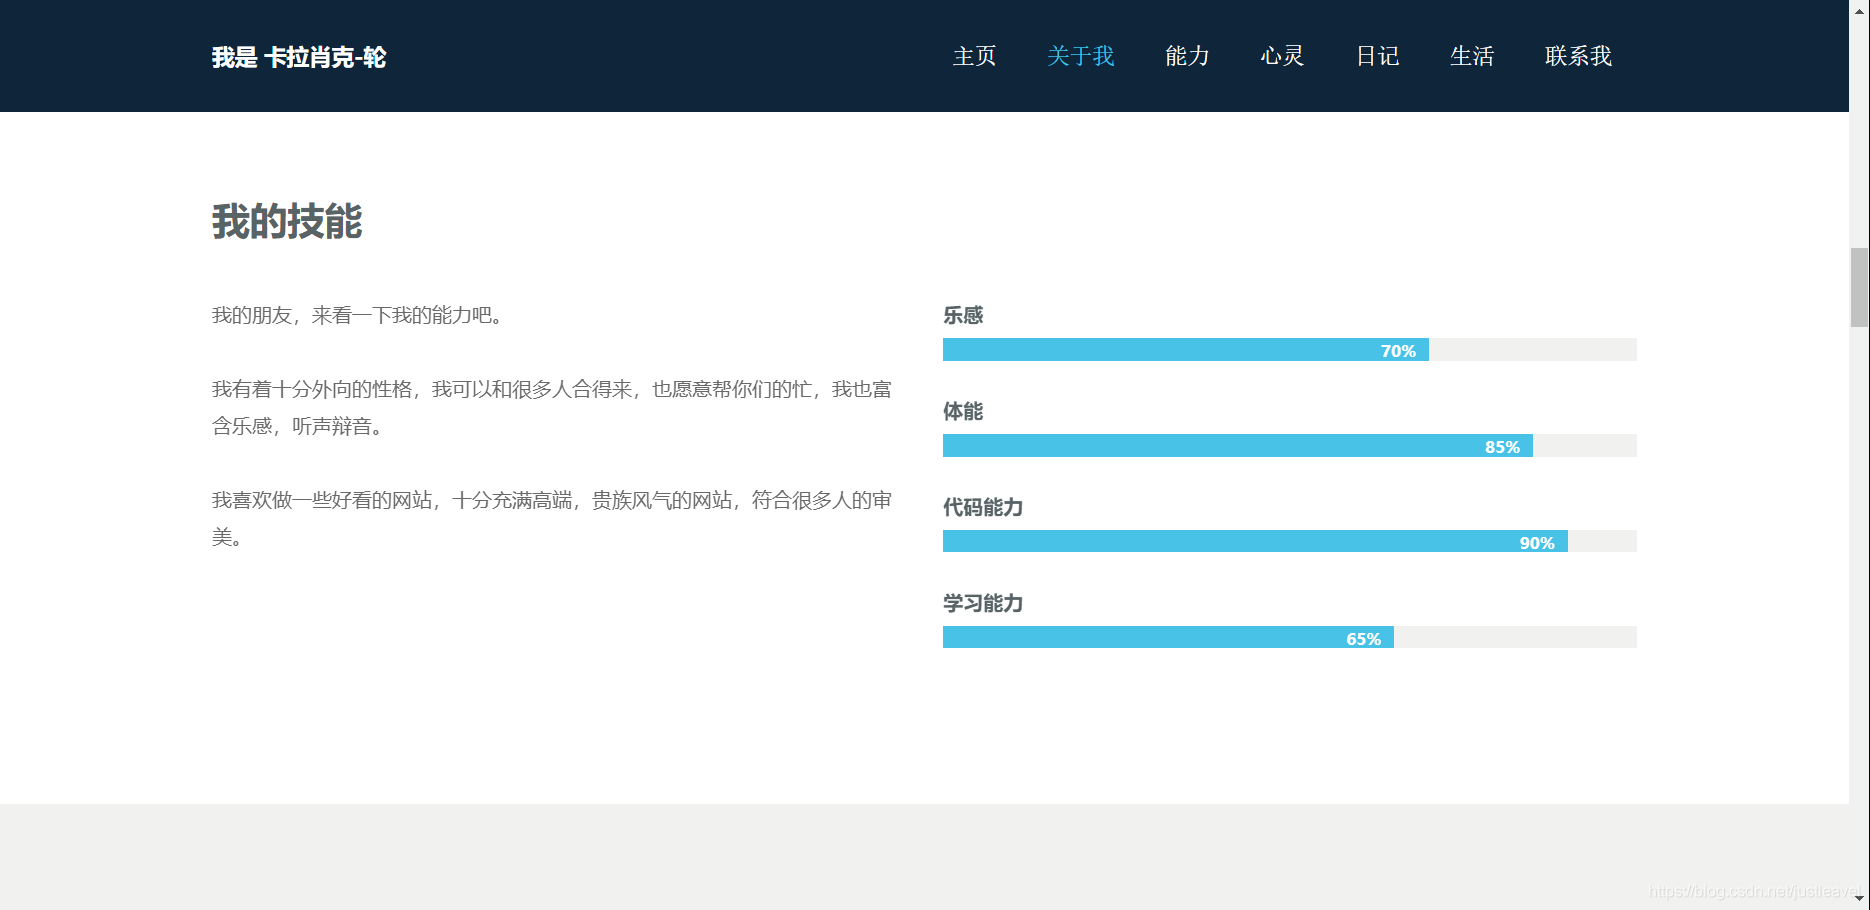Click the 学习能力 skill label
Screen dimensions: 1870x910
click(x=983, y=603)
